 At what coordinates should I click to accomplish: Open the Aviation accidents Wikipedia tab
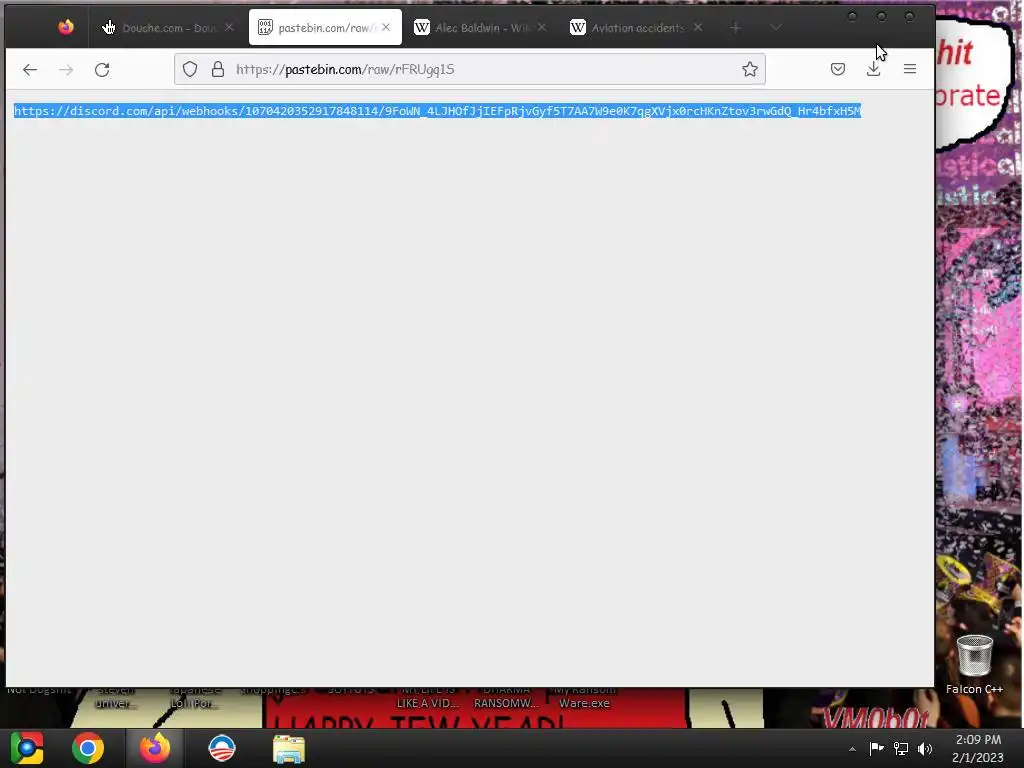point(637,27)
